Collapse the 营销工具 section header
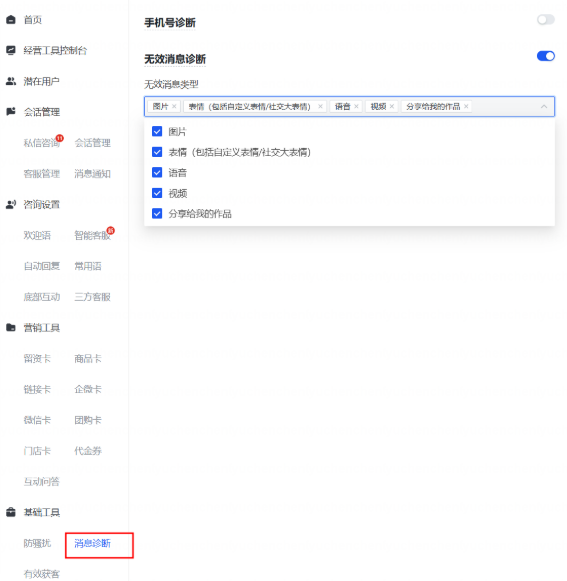The image size is (567, 581). coord(42,328)
